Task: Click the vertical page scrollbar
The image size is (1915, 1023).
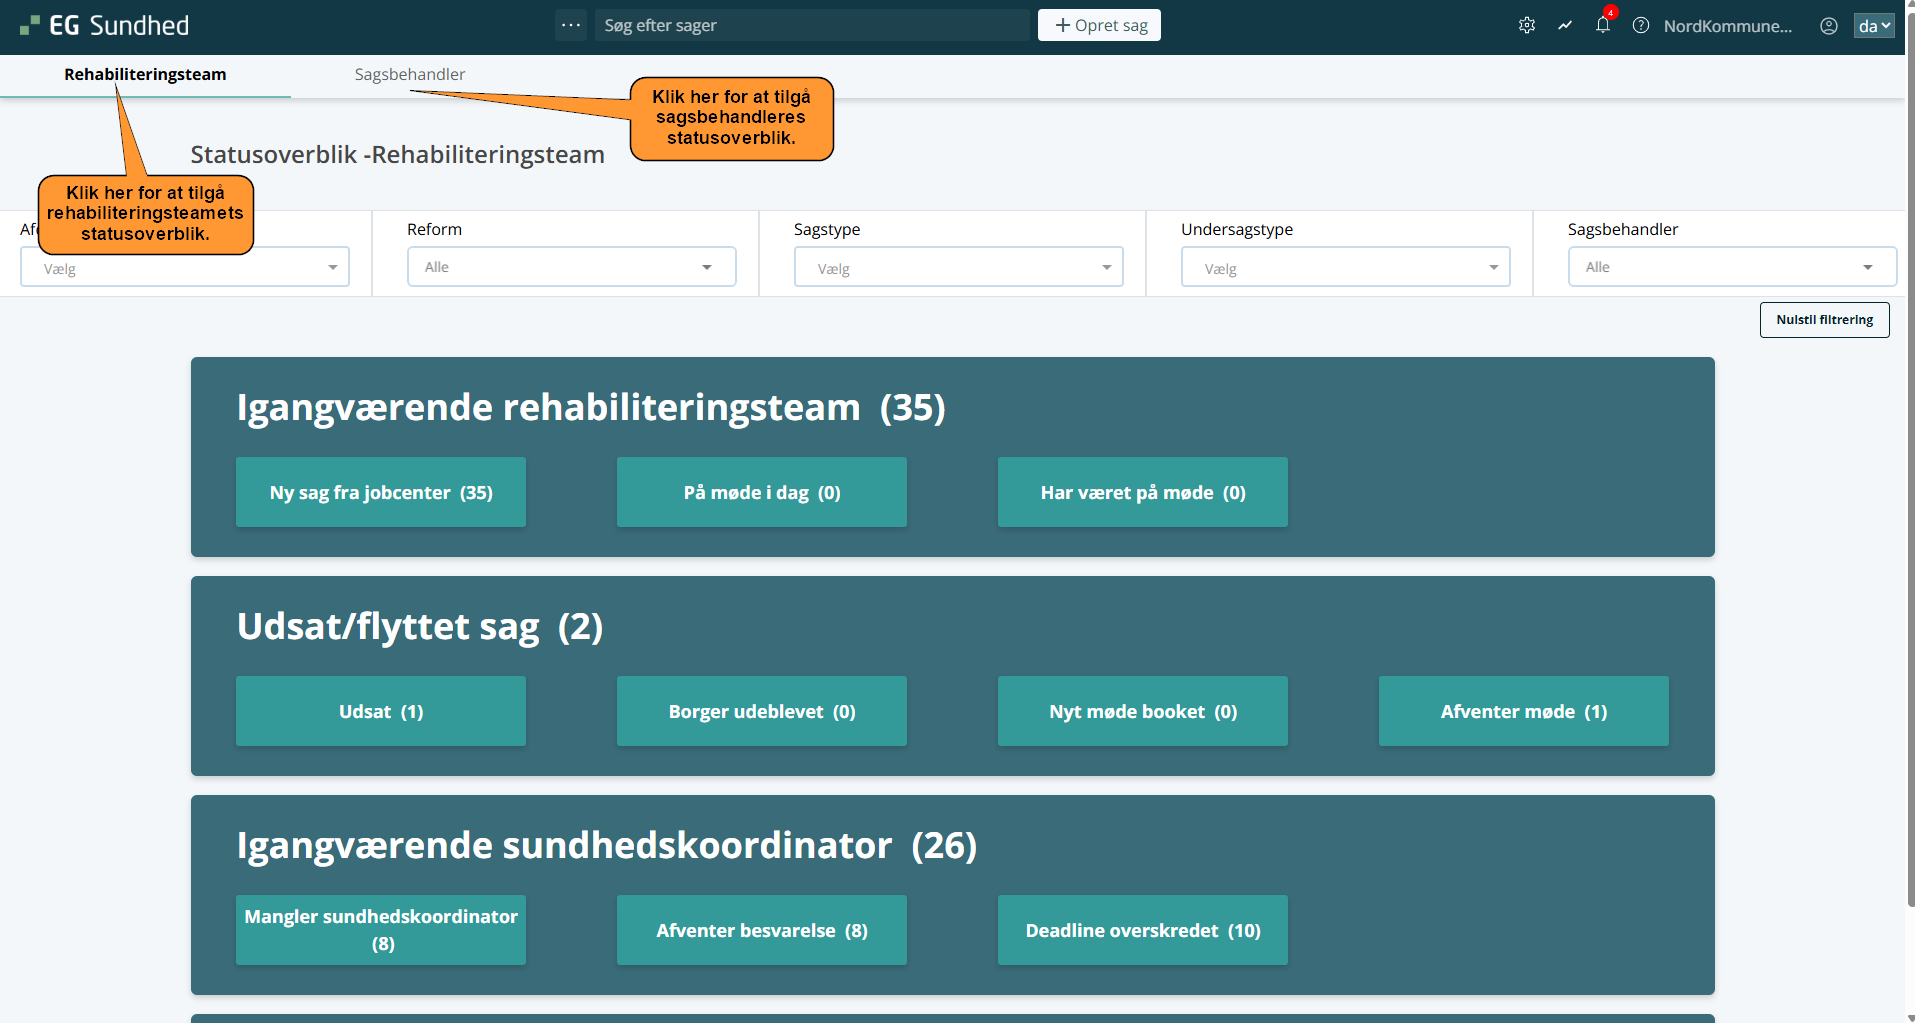Action: [x=1910, y=500]
